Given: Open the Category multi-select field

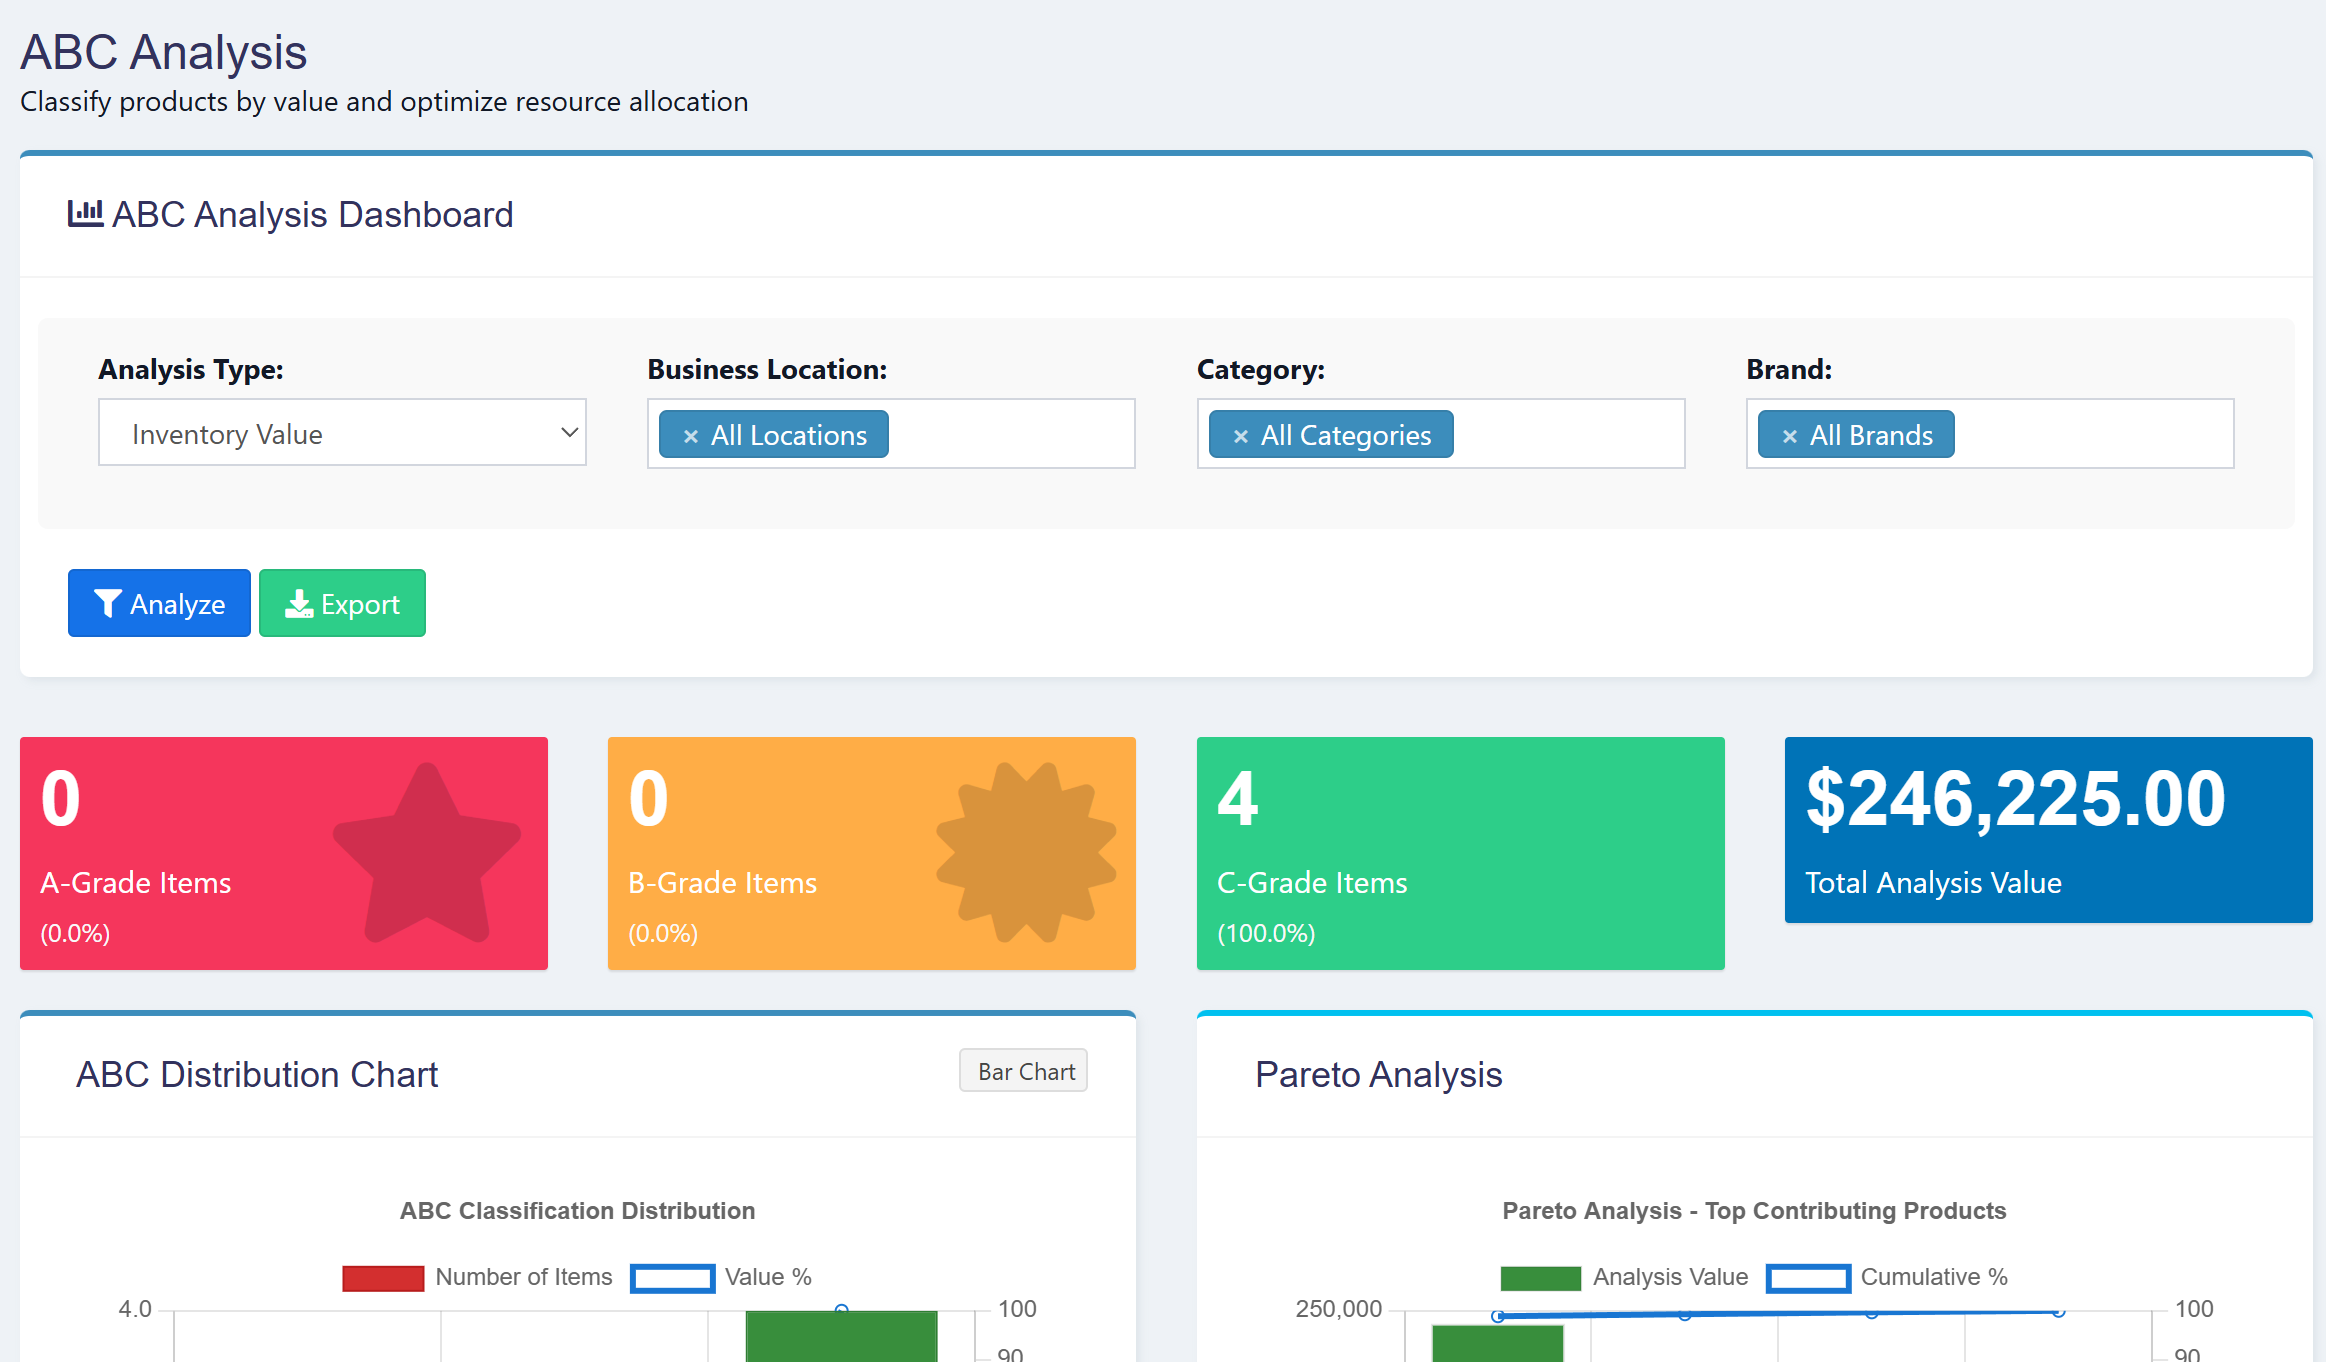Looking at the screenshot, I should 1441,434.
